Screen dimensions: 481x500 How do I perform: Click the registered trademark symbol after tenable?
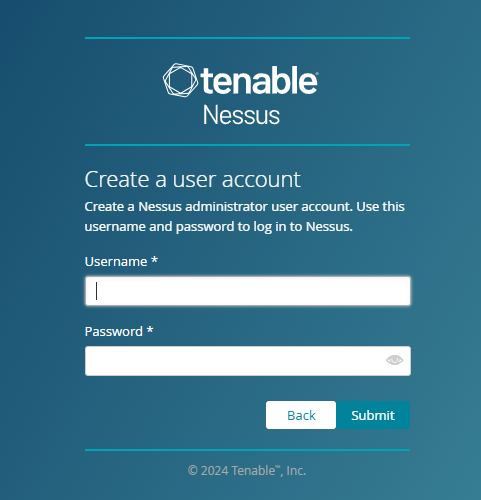[317, 73]
